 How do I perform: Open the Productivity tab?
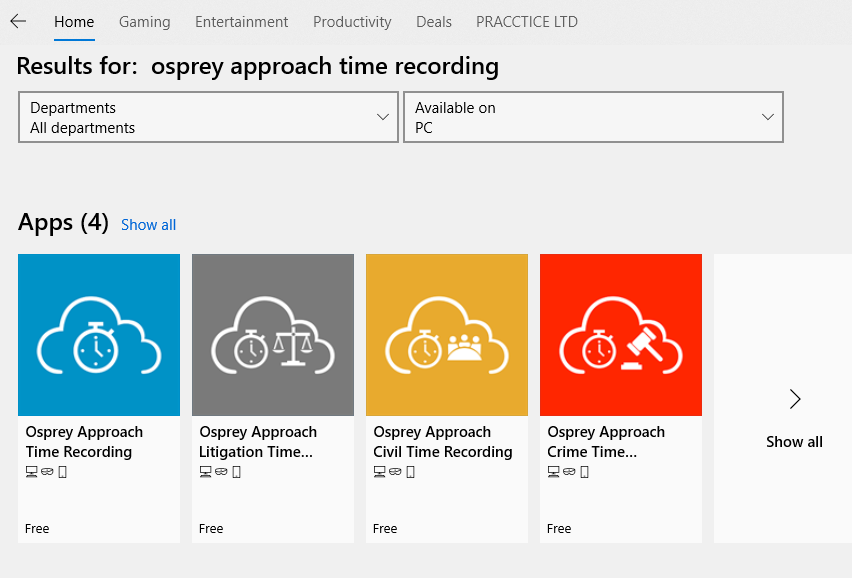352,22
